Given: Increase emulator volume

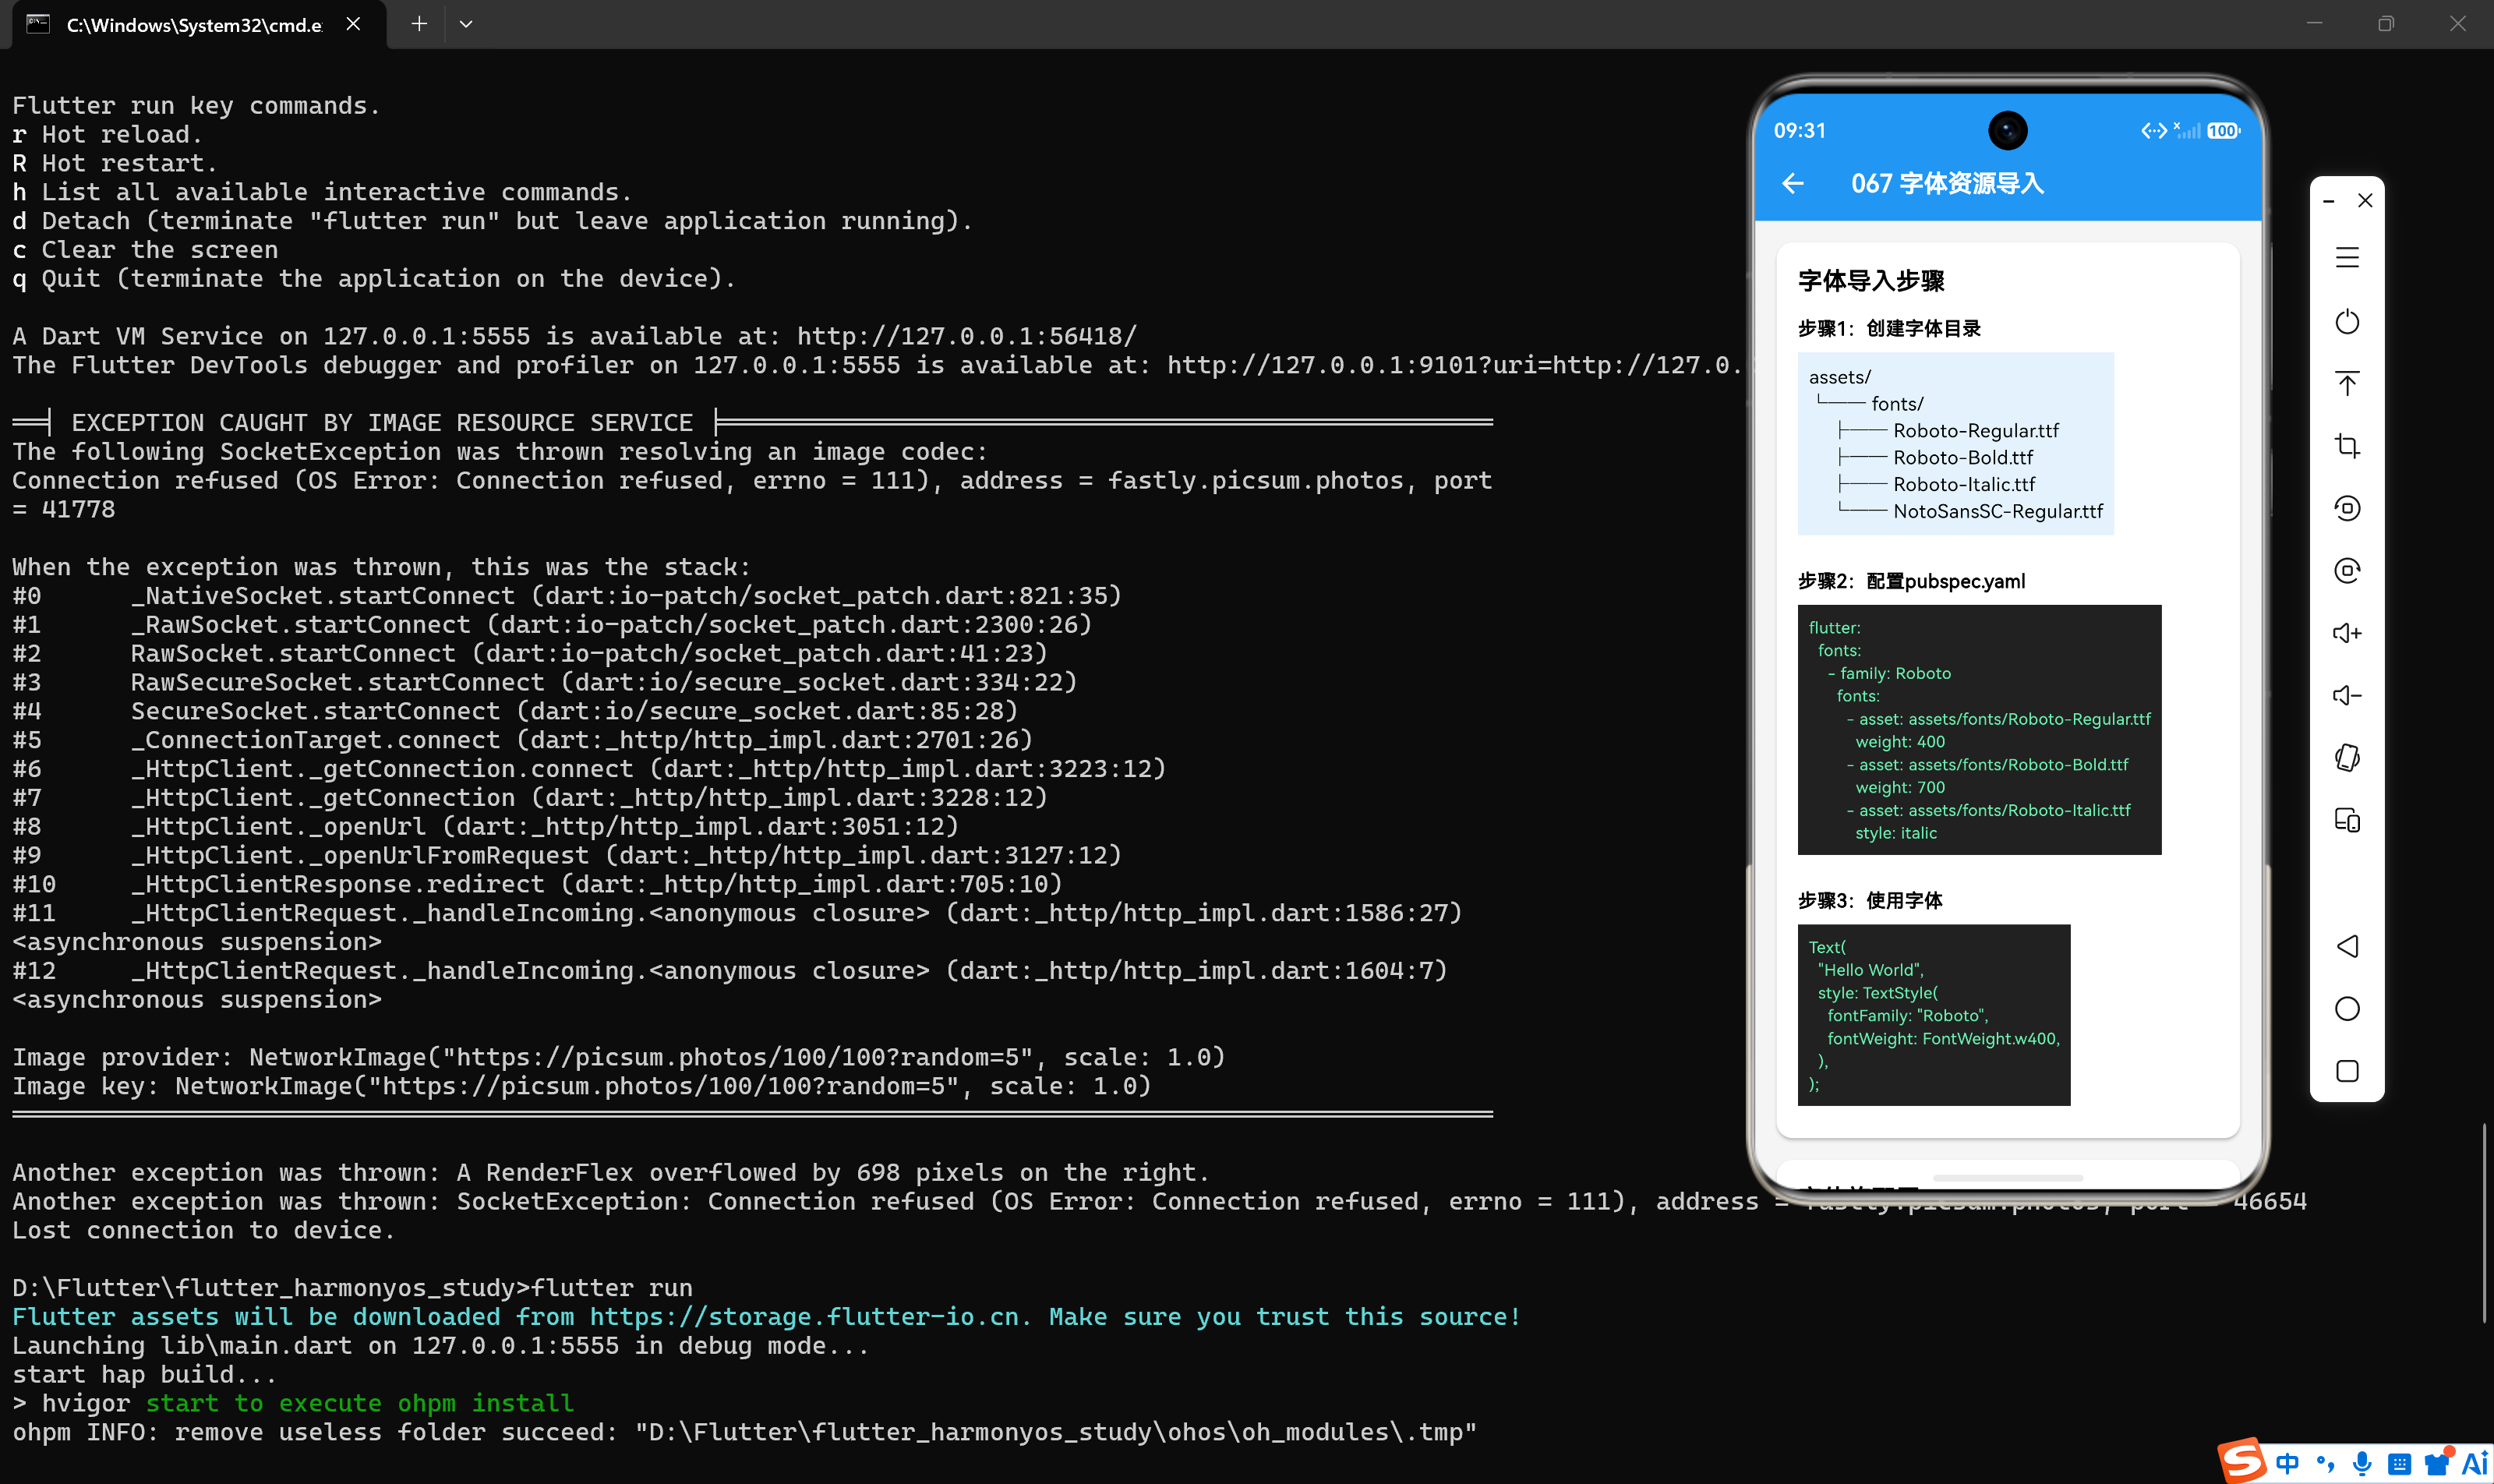Looking at the screenshot, I should [2347, 633].
